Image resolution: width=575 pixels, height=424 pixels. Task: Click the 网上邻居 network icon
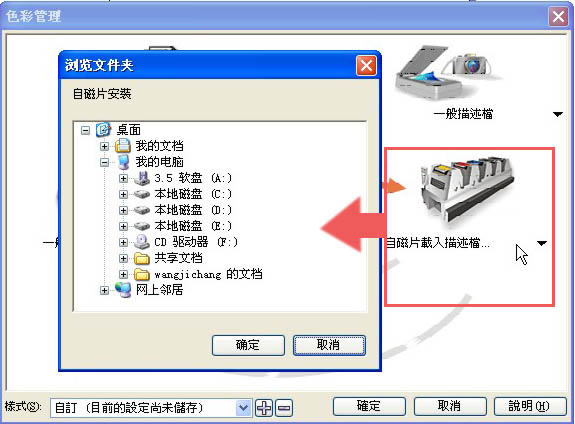123,290
